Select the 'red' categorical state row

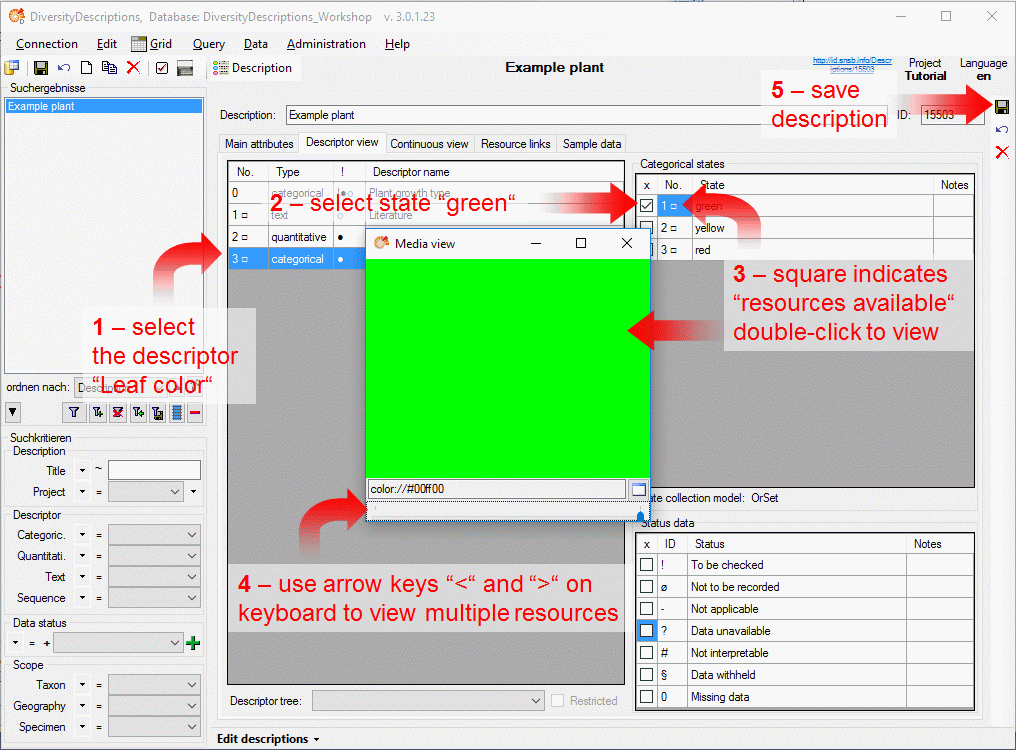pos(805,250)
